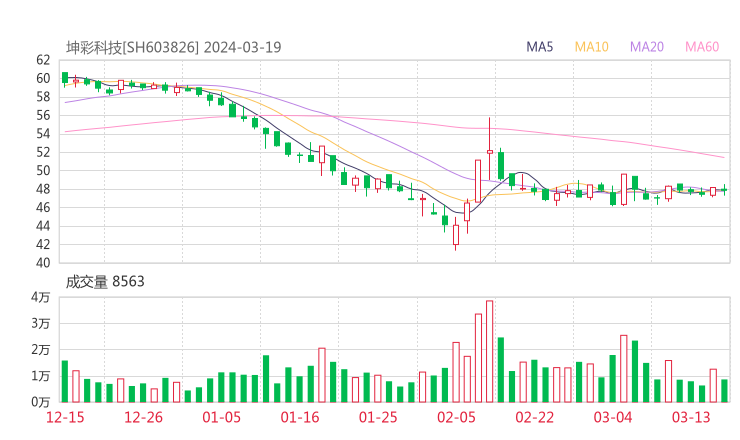Click the tallest red volume bar
This screenshot has height=440, width=740.
tap(489, 351)
